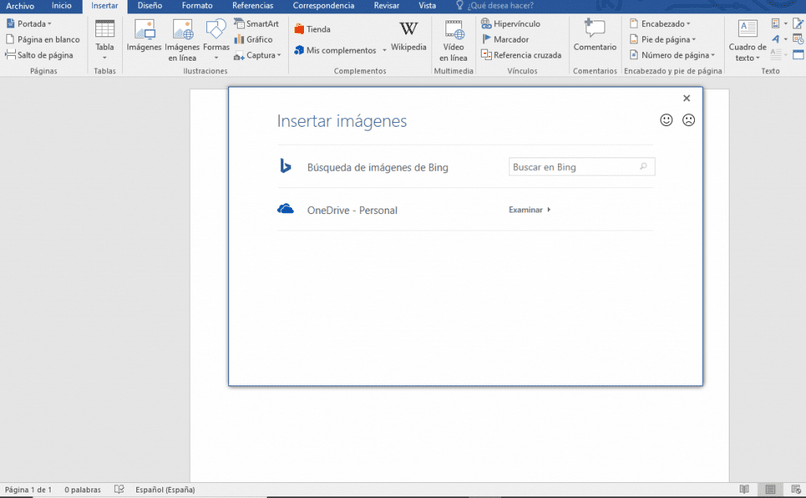The height and width of the screenshot is (498, 806).
Task: Click Examinar next to OneDrive
Action: coord(529,210)
